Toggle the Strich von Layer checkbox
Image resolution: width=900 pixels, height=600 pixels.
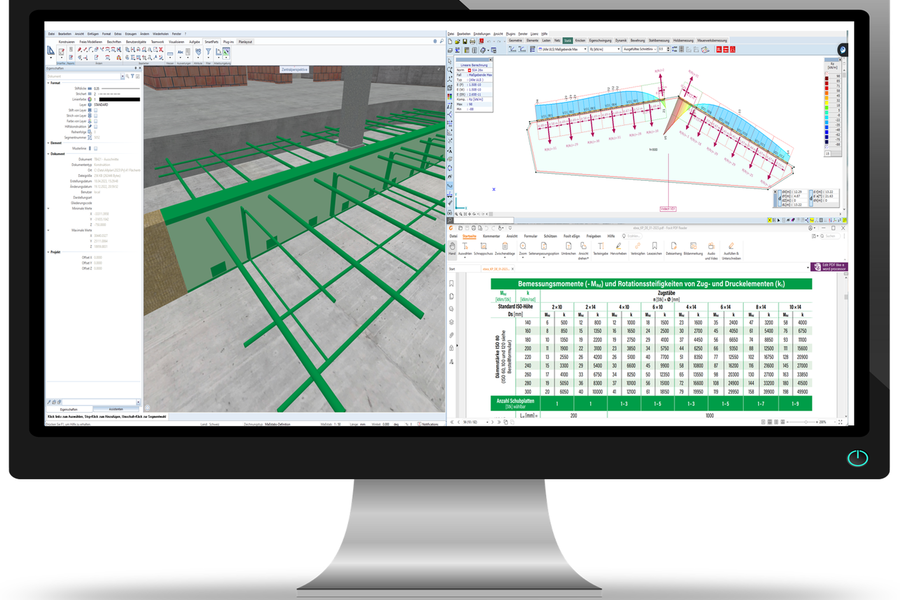pyautogui.click(x=94, y=115)
